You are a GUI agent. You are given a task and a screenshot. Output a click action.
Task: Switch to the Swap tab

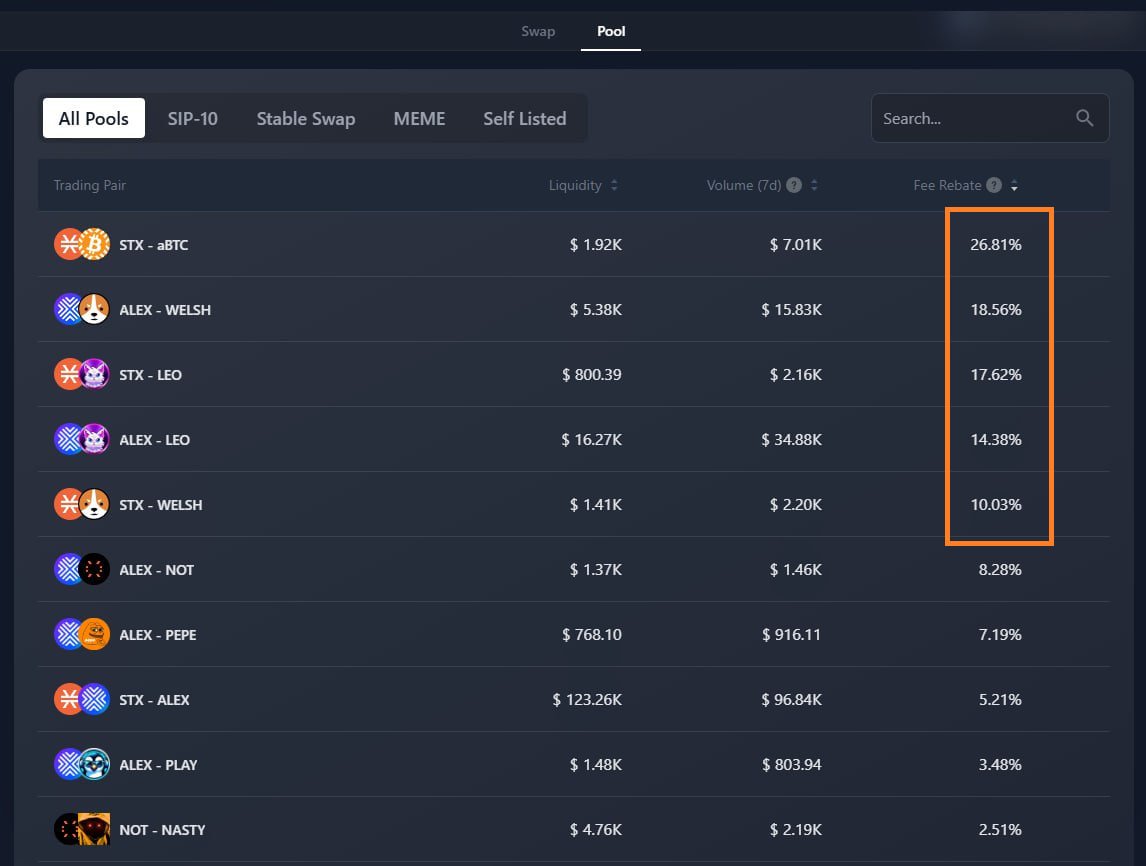pyautogui.click(x=538, y=31)
